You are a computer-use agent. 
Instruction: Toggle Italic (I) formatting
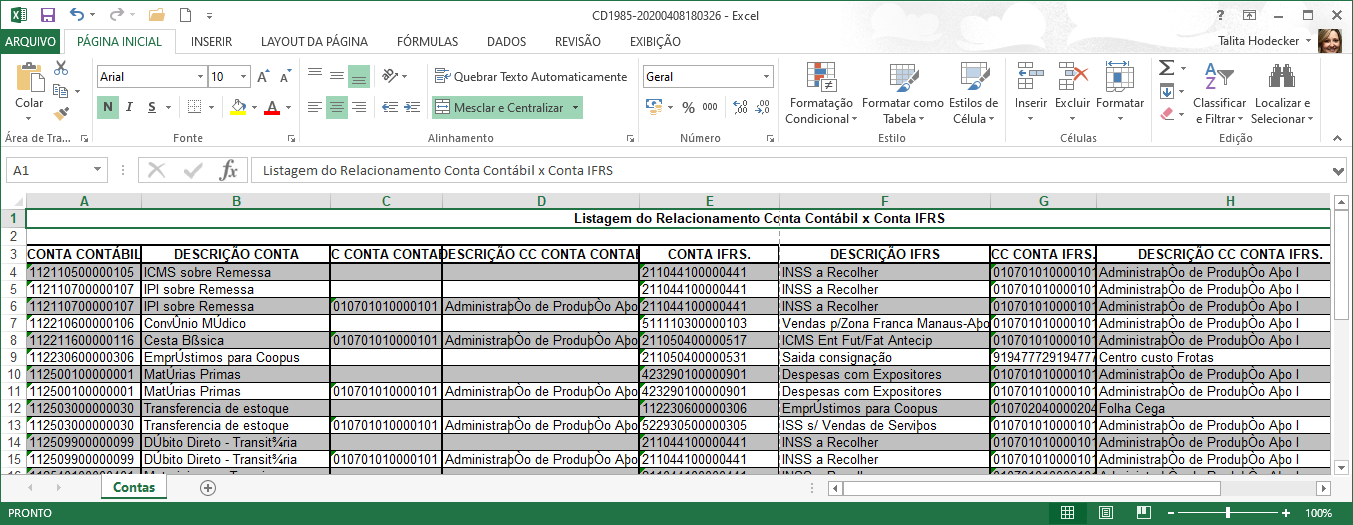[129, 107]
